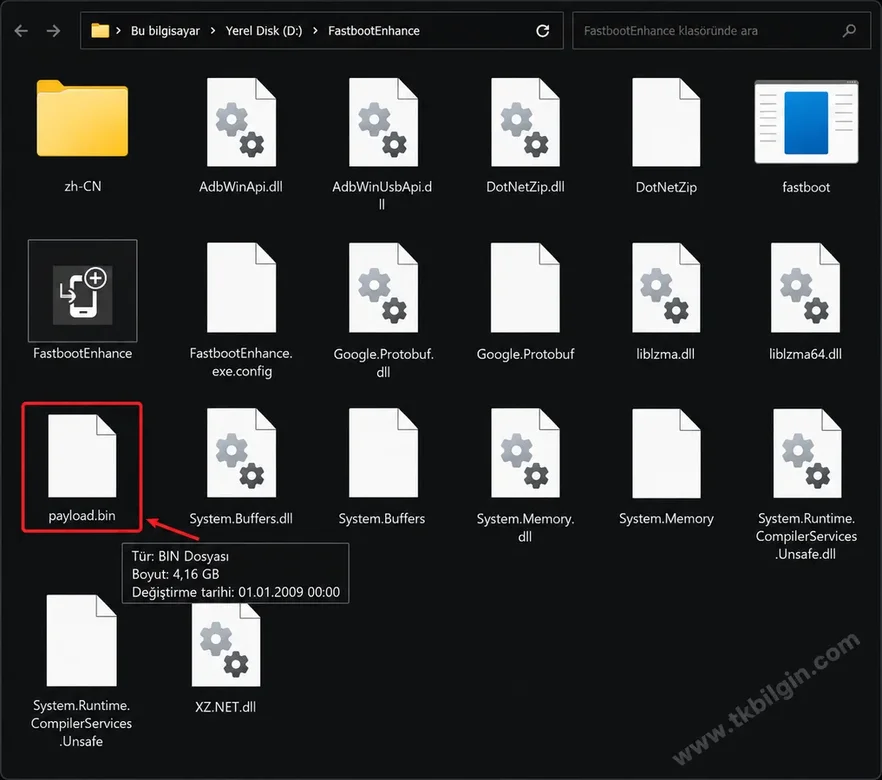Open the zh-CN folder icon
Viewport: 882px width, 780px height.
pos(82,118)
